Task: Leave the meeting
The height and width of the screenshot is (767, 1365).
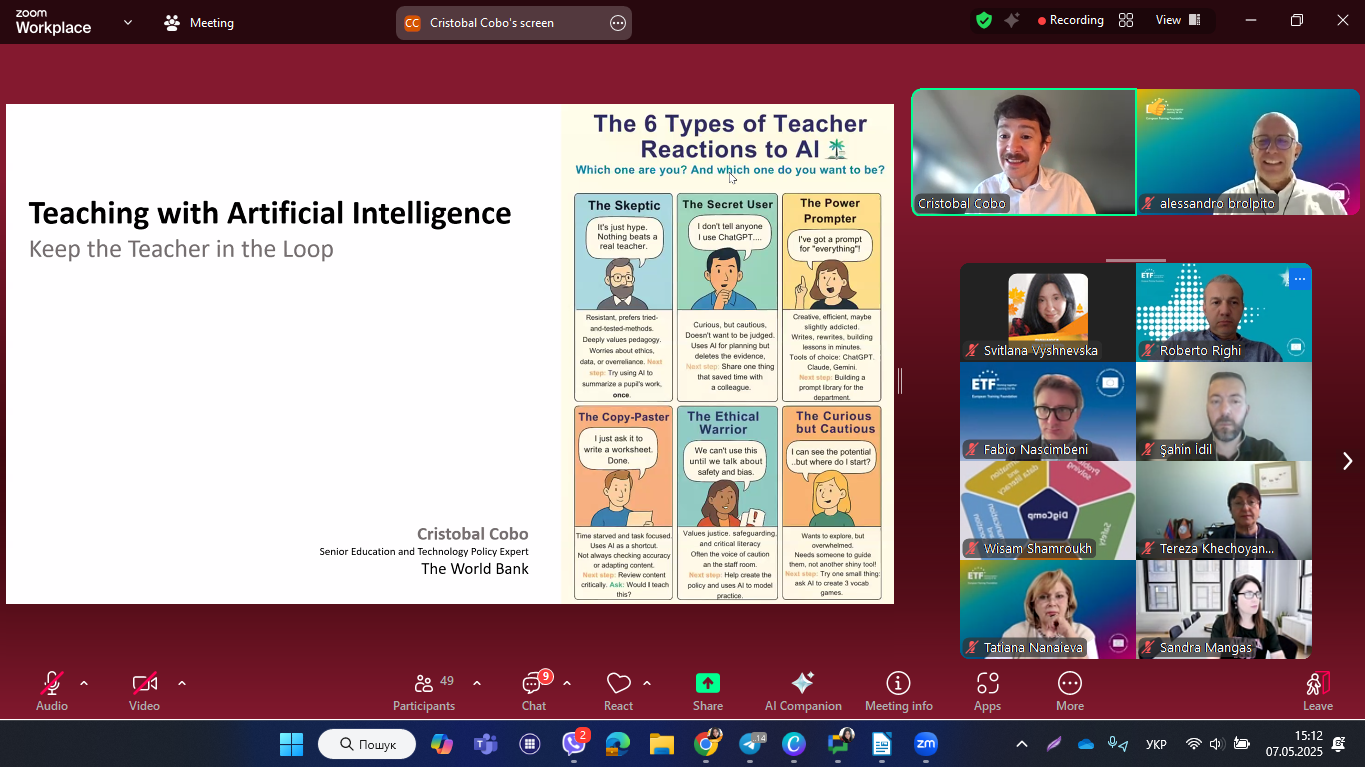Action: [x=1317, y=690]
